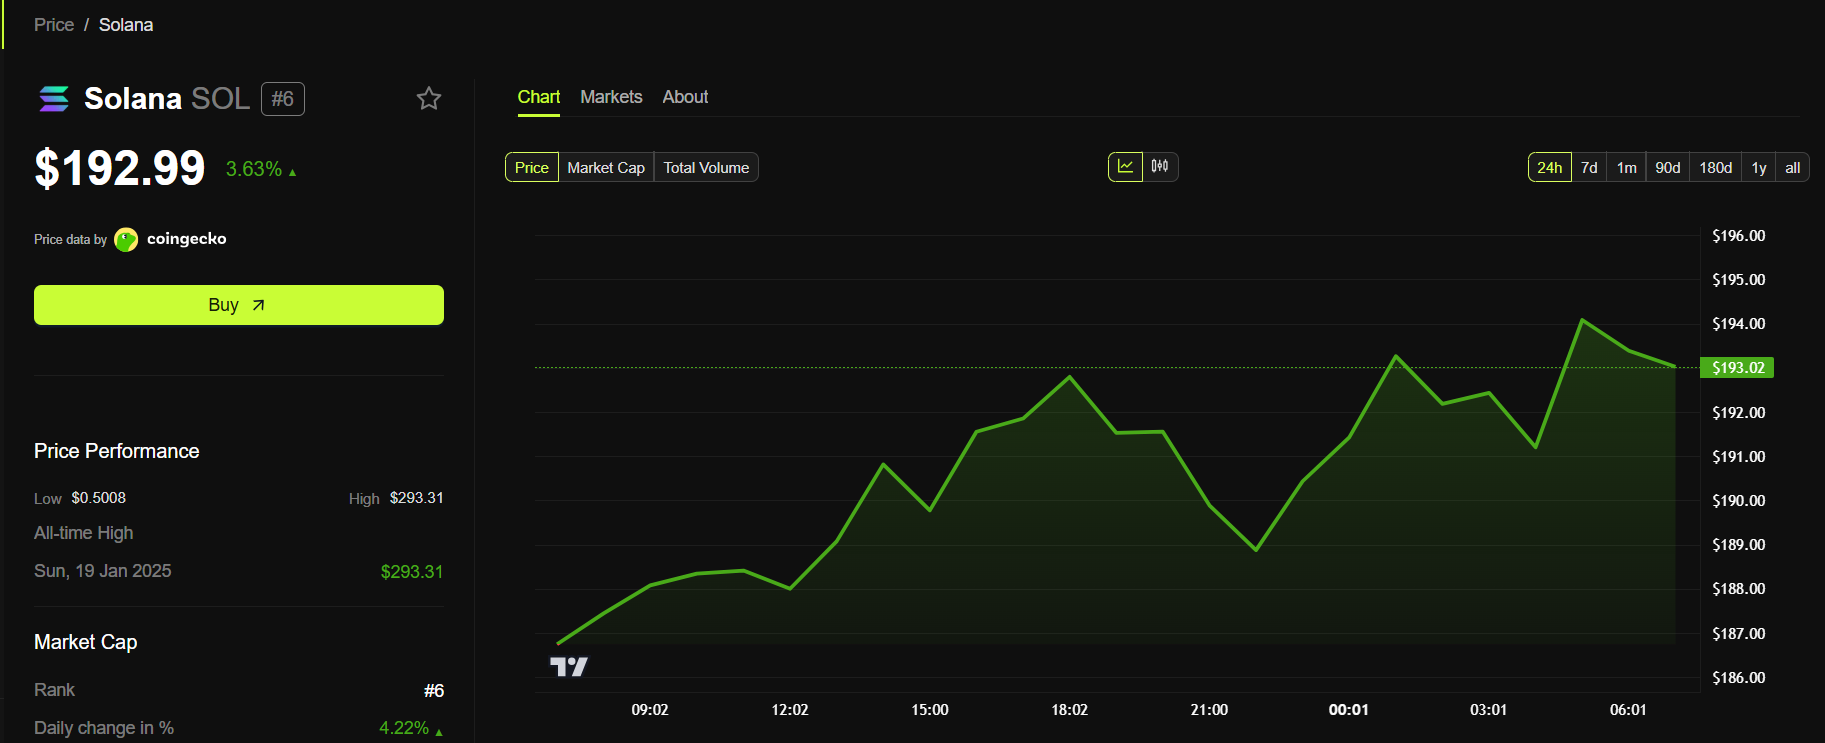
Task: Click the 00:01 time axis label
Action: [x=1349, y=710]
